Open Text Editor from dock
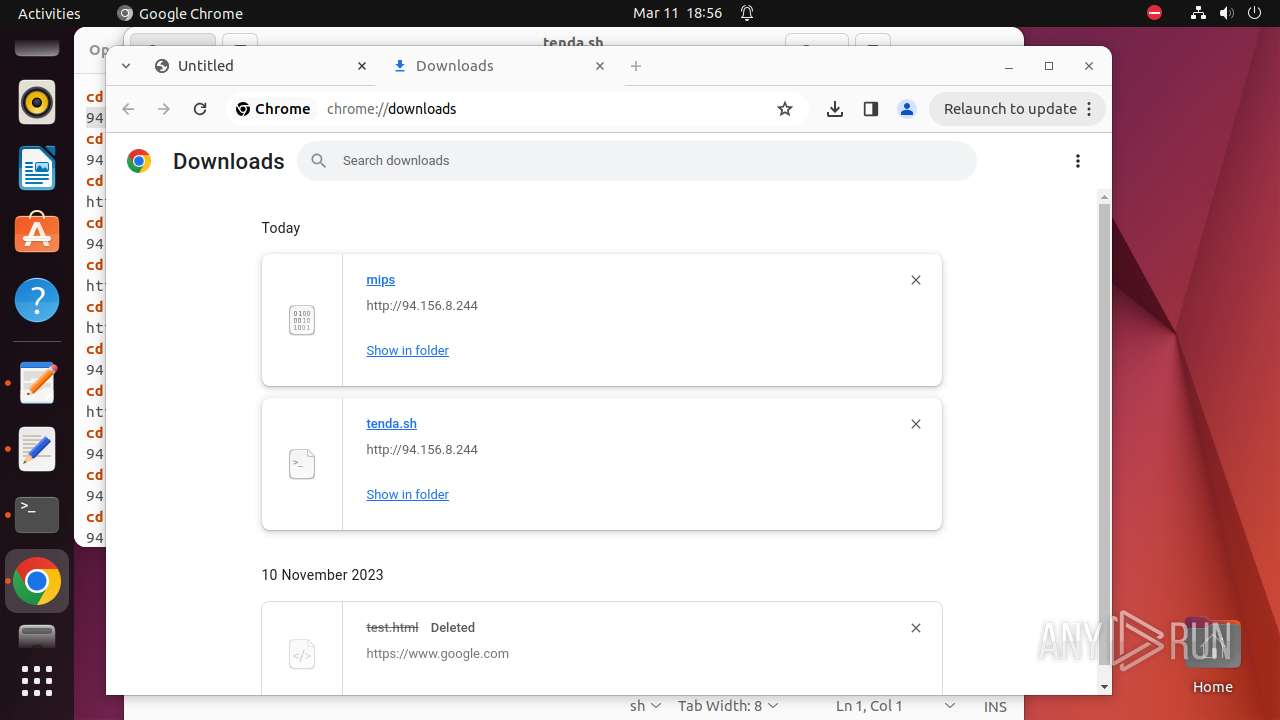 coord(37,383)
